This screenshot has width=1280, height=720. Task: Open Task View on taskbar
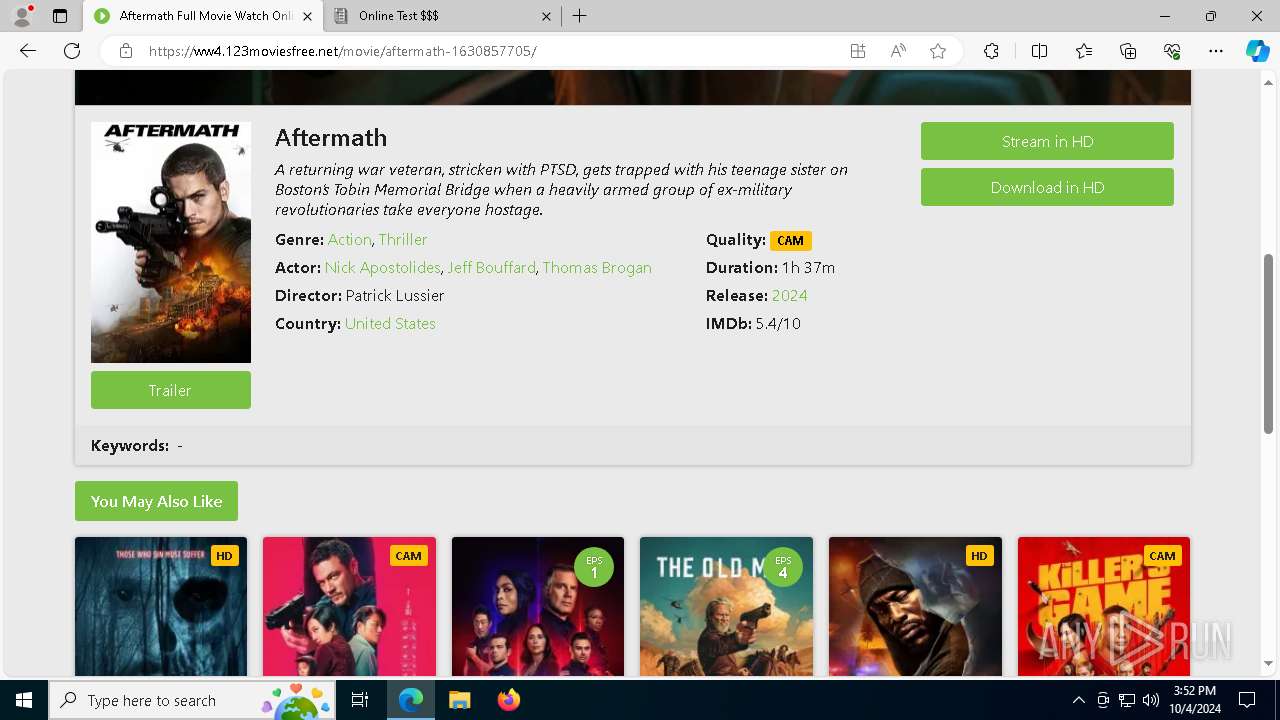click(x=360, y=700)
